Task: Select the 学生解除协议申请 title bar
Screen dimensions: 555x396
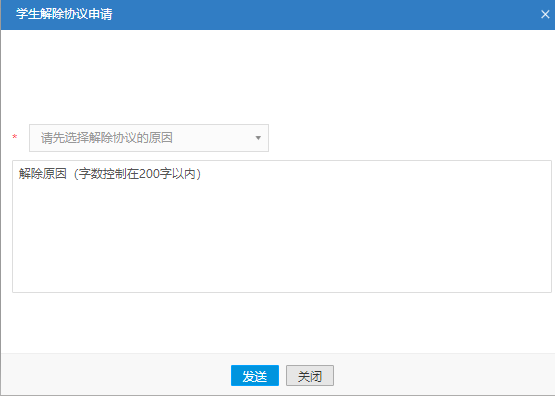Action: click(278, 15)
